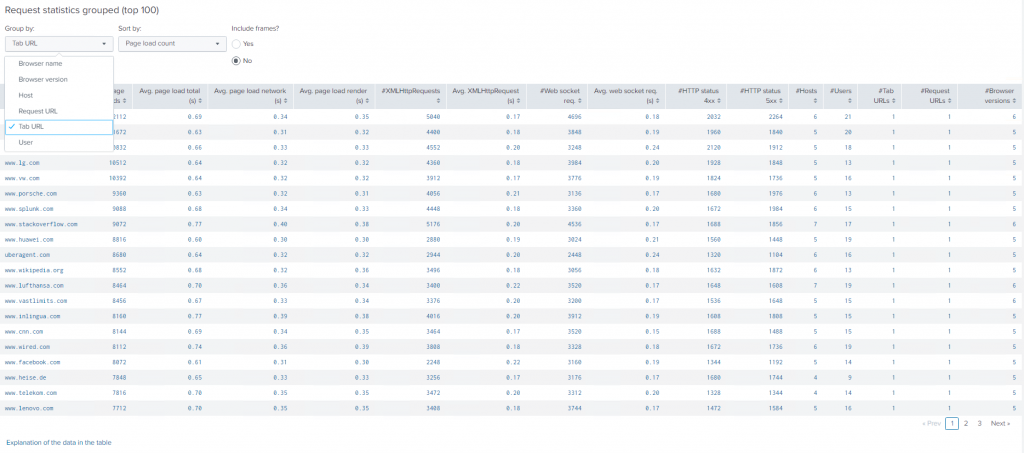Sort by #XMLHttpRequests column header

pyautogui.click(x=411, y=96)
